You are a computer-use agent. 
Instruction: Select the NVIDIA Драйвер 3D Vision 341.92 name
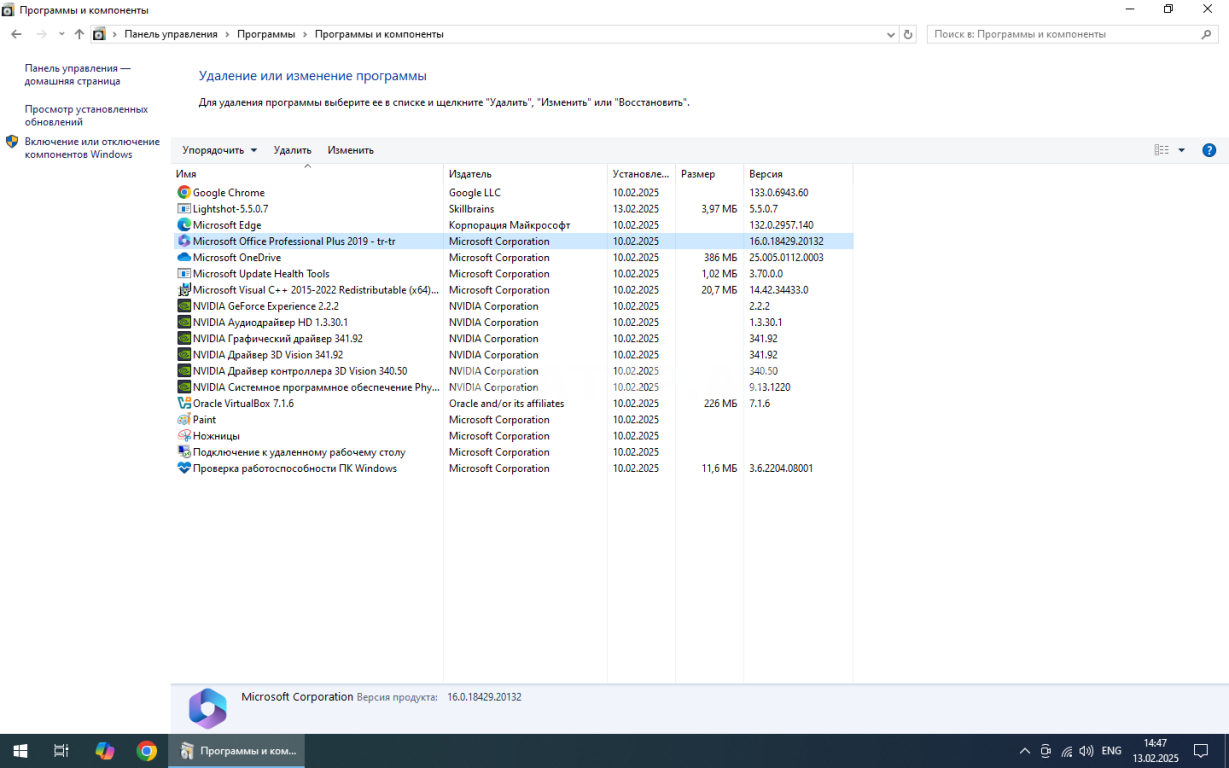pyautogui.click(x=268, y=355)
